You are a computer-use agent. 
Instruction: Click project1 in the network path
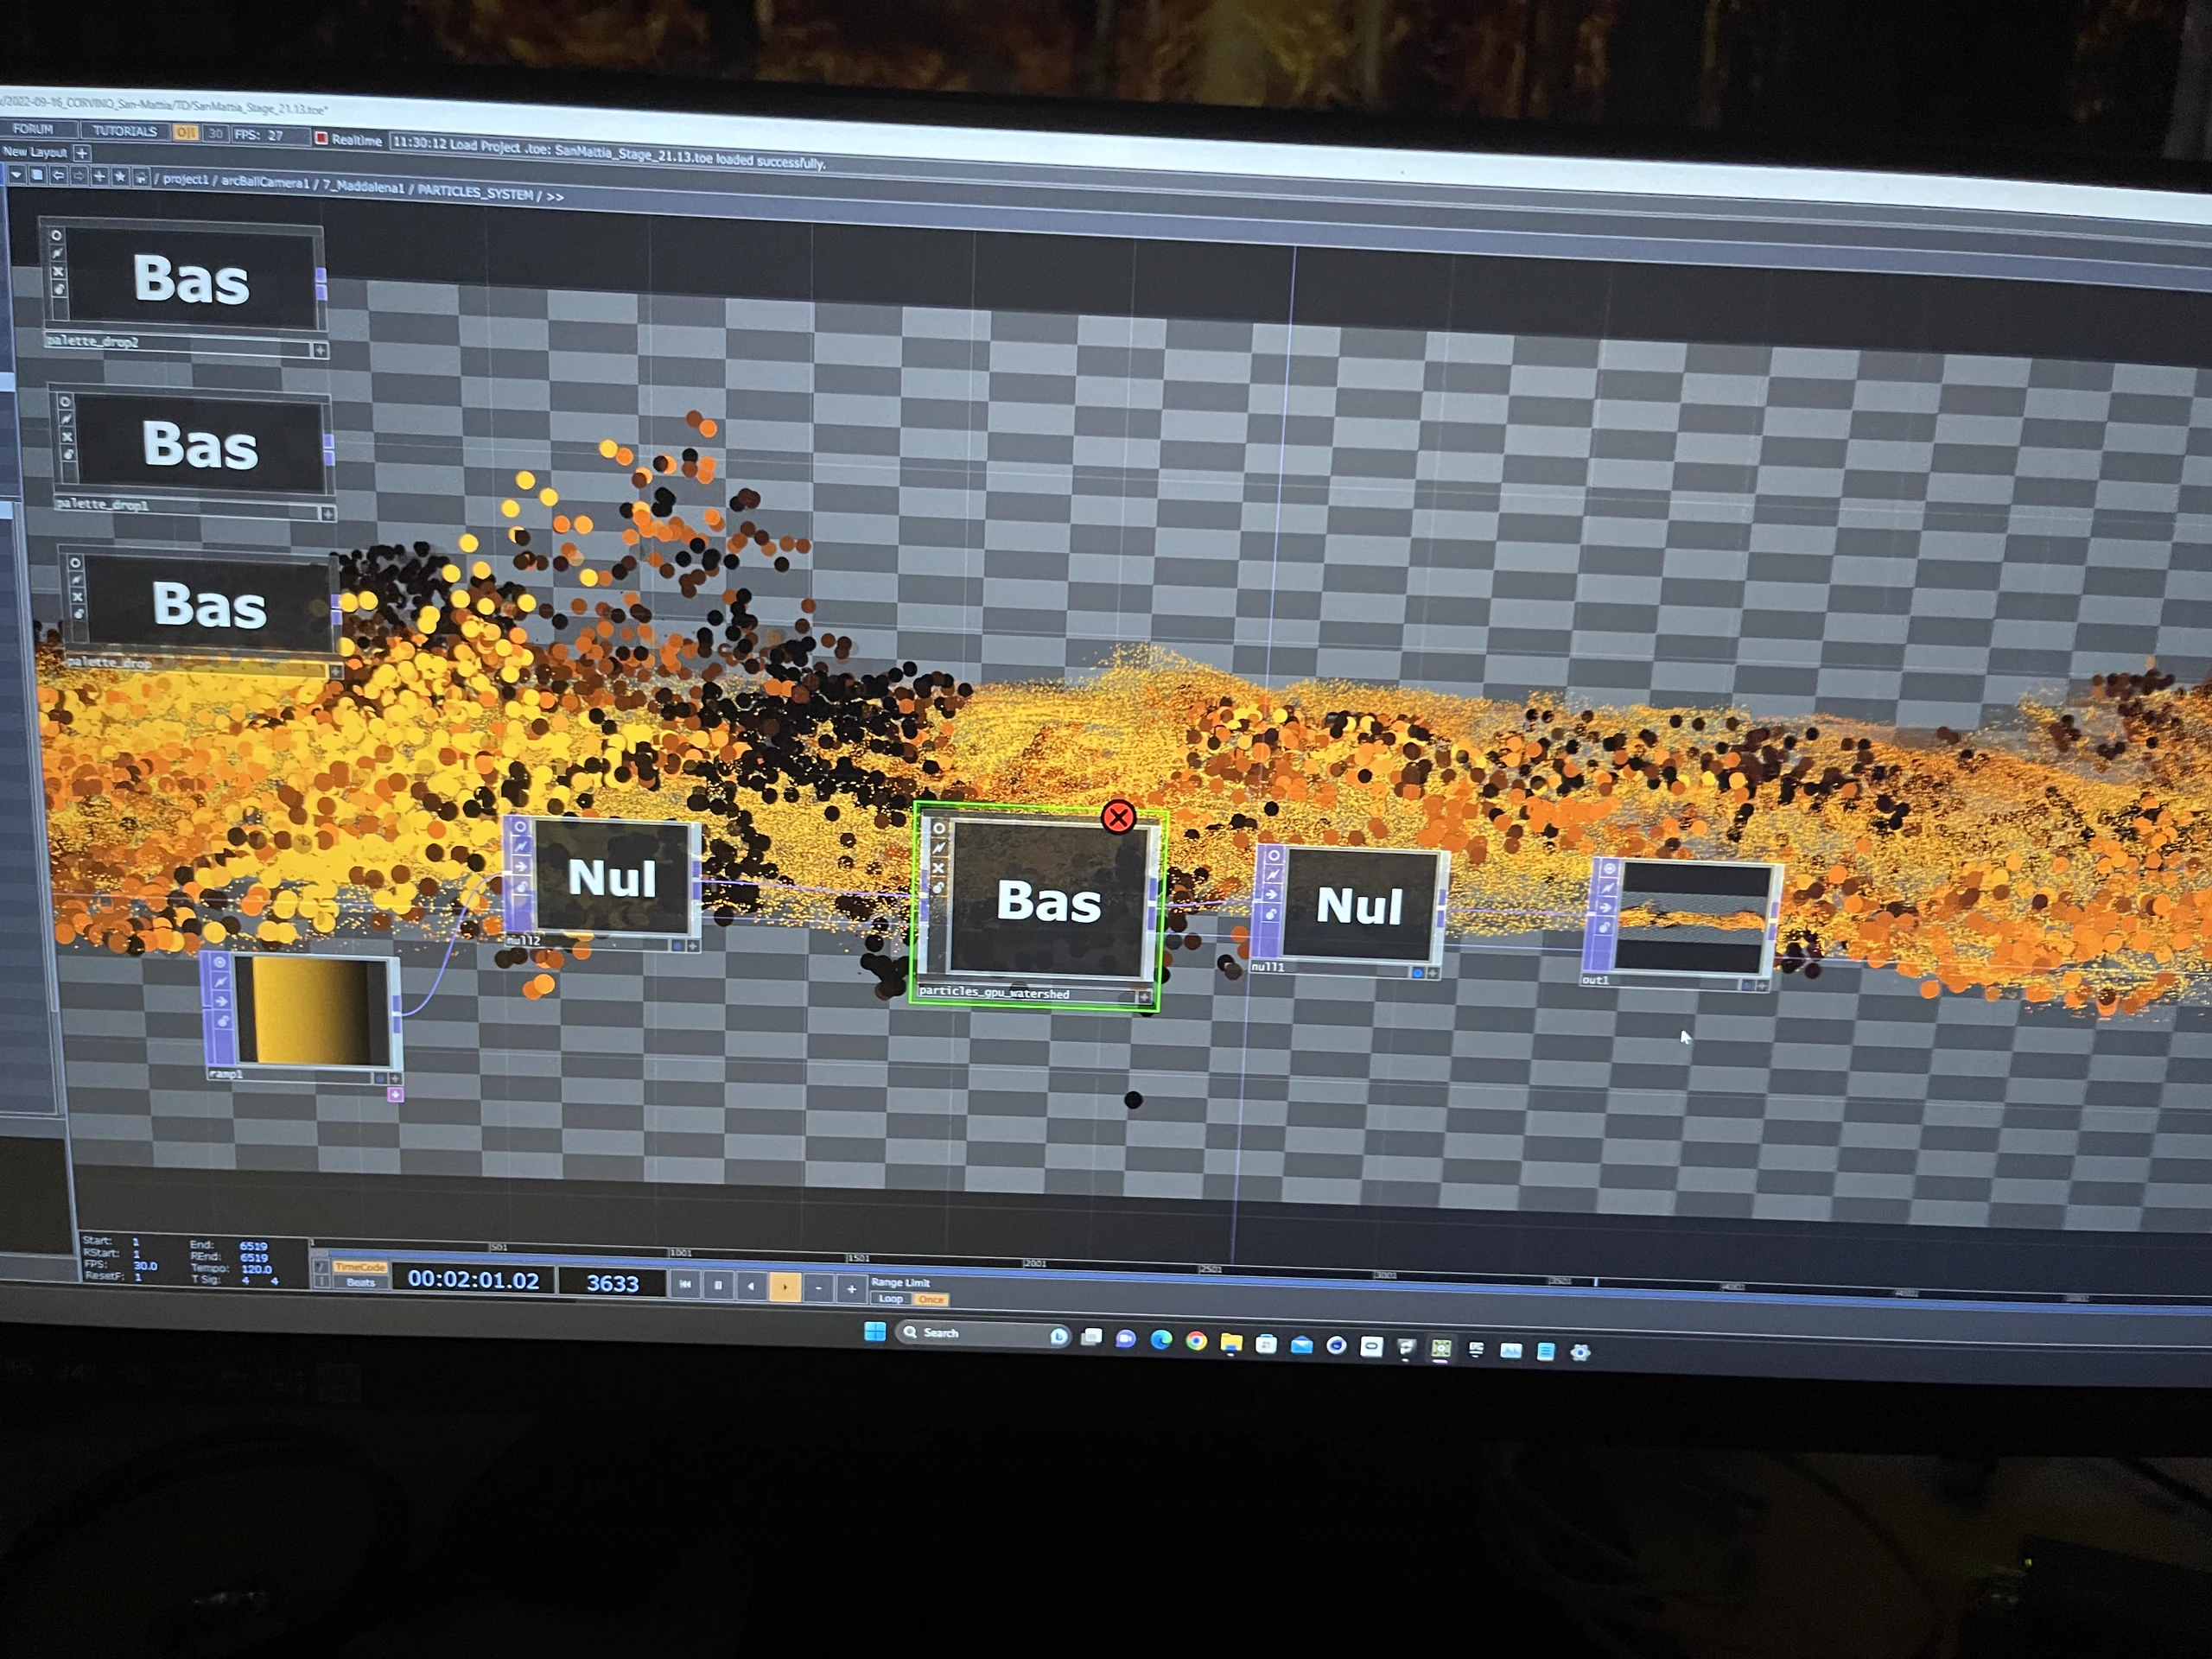pyautogui.click(x=186, y=180)
